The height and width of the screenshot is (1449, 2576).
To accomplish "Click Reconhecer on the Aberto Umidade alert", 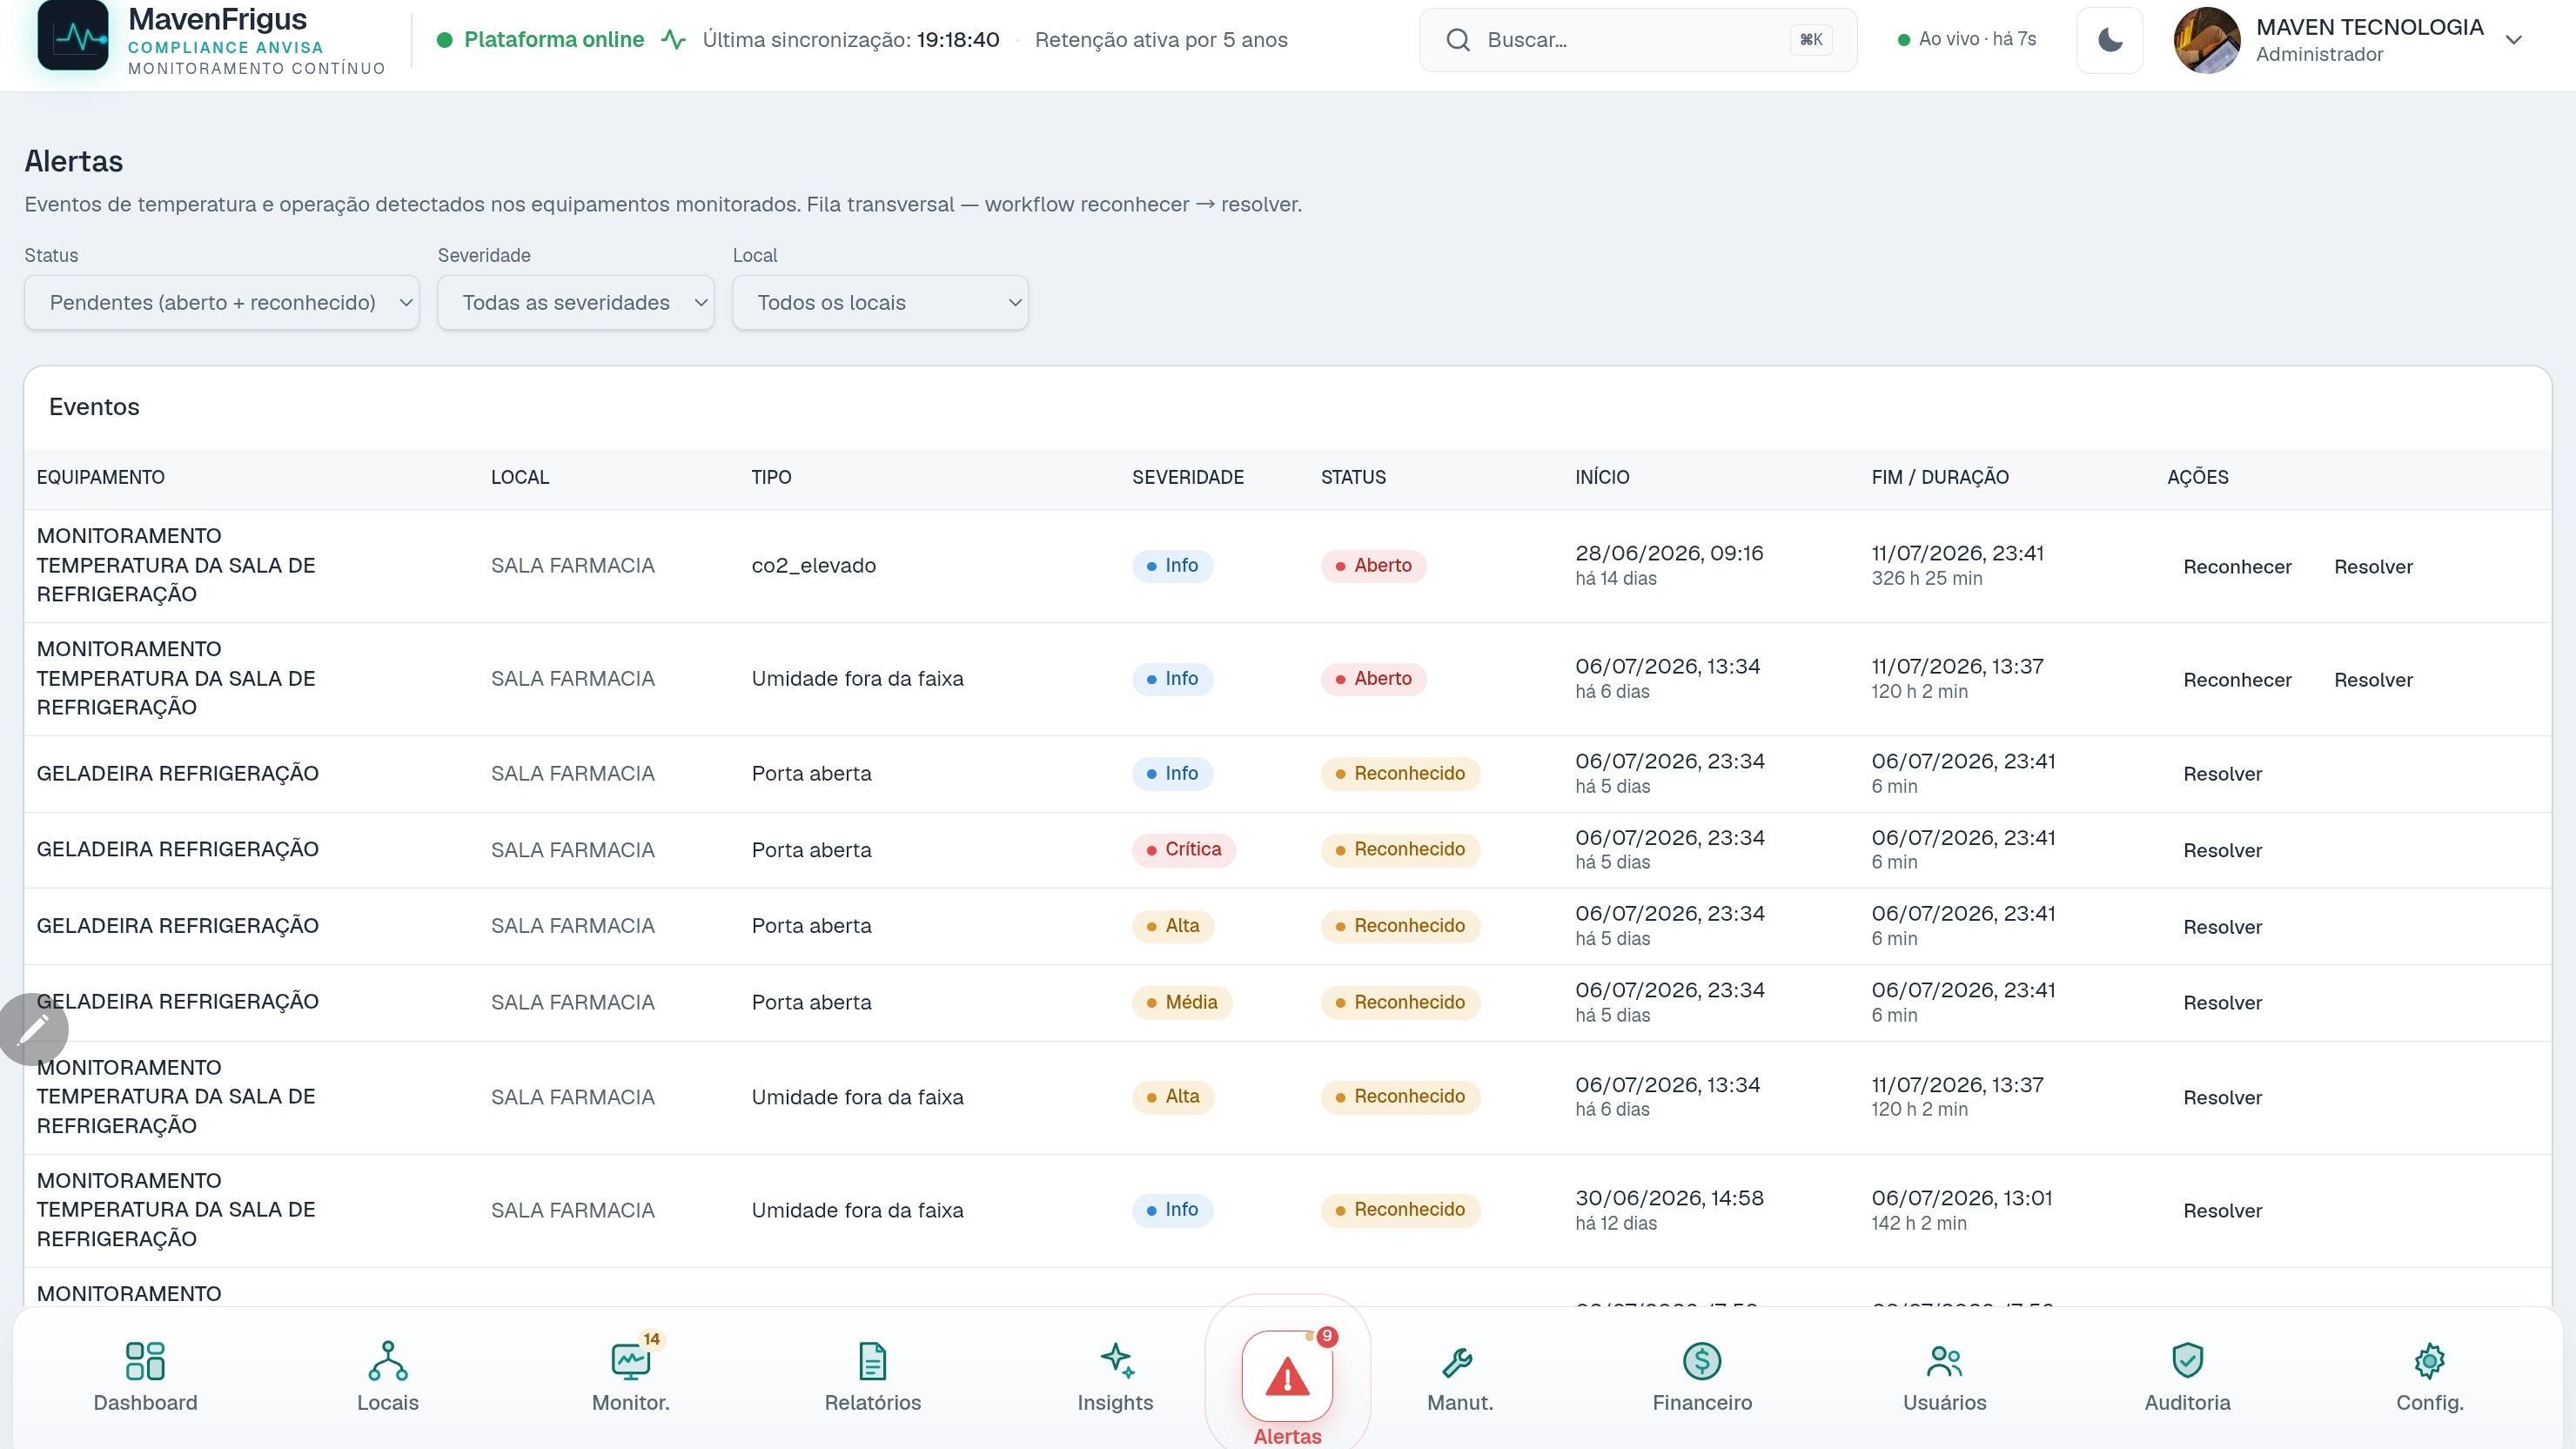I will (x=2237, y=679).
